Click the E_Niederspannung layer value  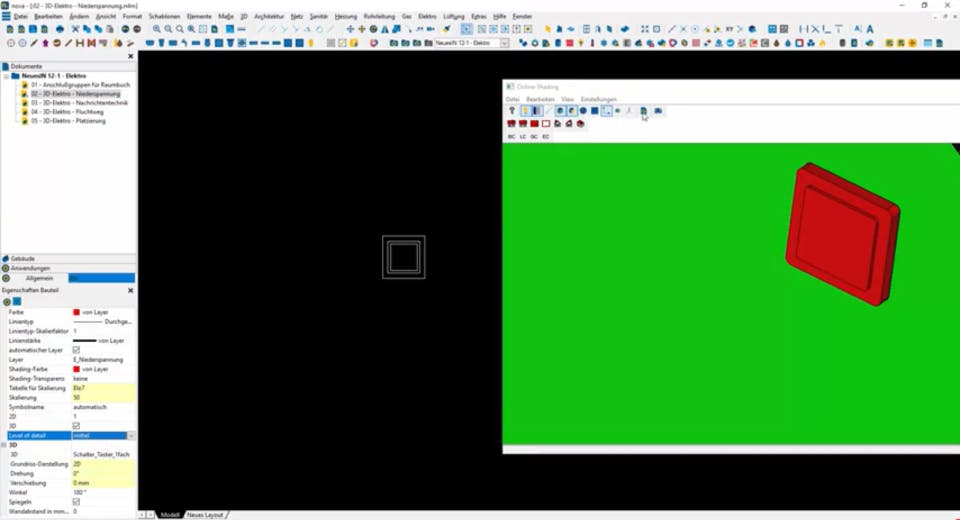[98, 360]
